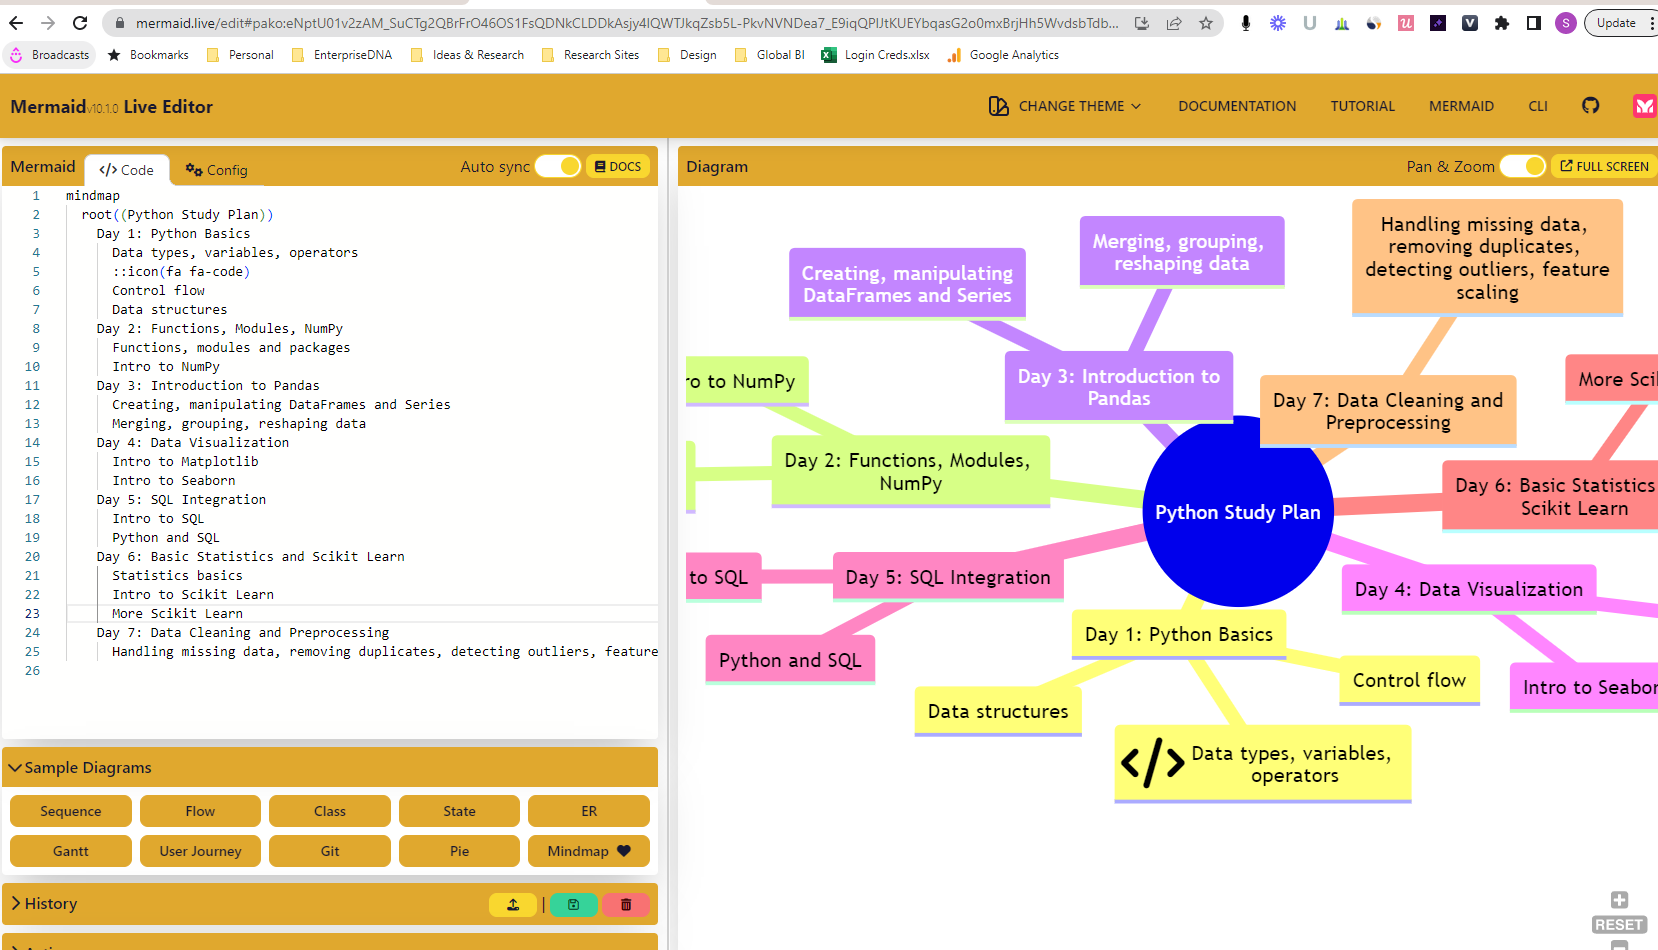Toggle the Auto sync switch
This screenshot has height=950, width=1658.
click(558, 166)
